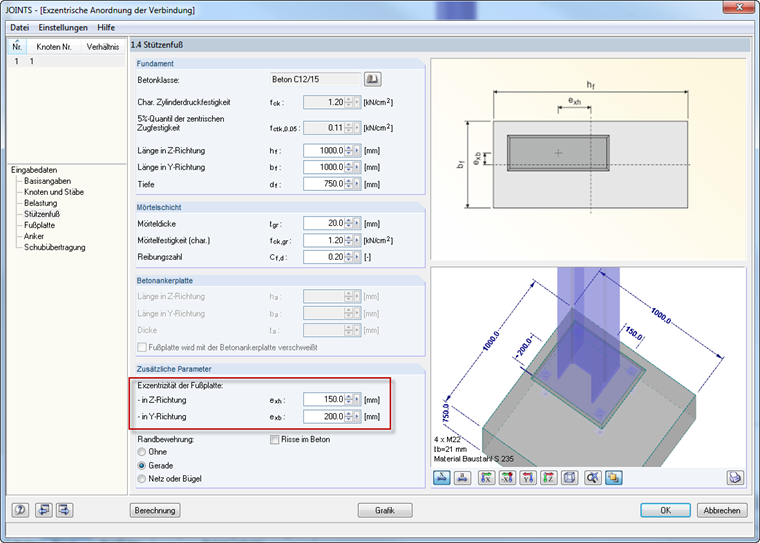Open the arrow menu beside the Mörteldicke field

357,224
